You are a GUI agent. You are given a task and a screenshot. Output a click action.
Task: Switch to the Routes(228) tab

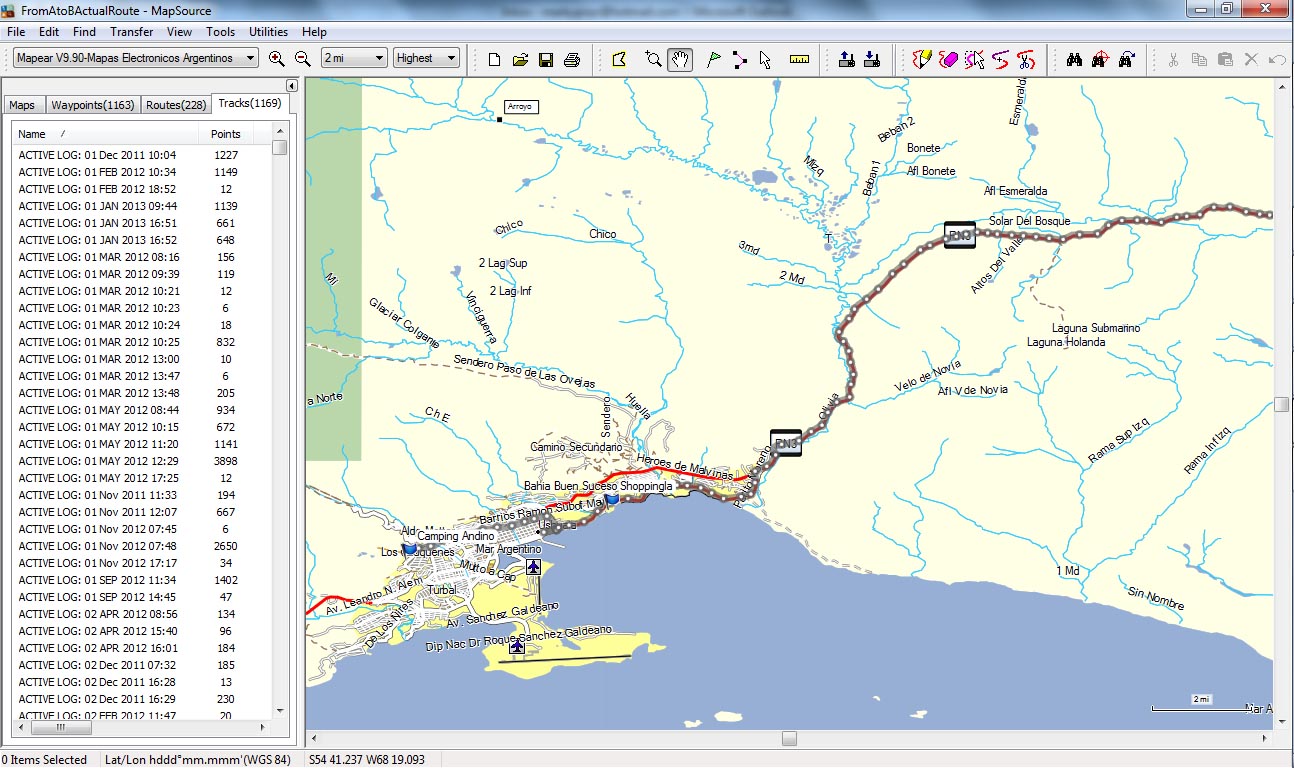pyautogui.click(x=176, y=105)
